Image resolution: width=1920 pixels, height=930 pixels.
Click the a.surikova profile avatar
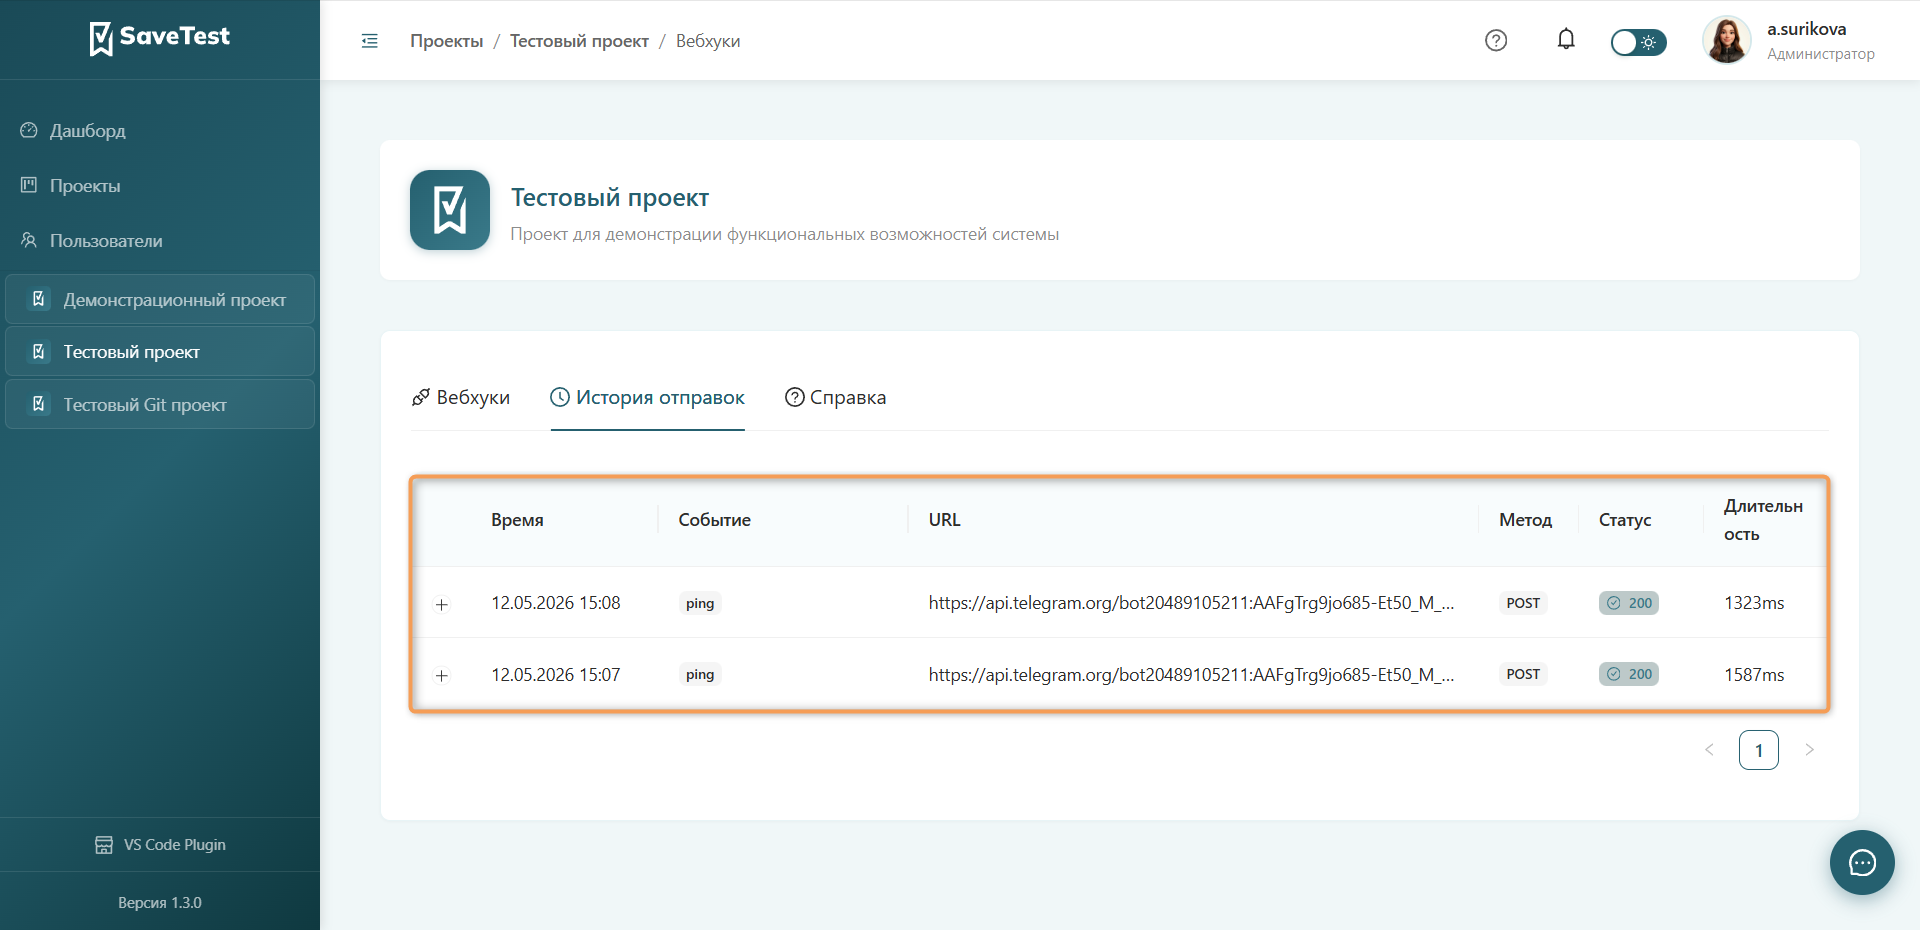[1727, 41]
